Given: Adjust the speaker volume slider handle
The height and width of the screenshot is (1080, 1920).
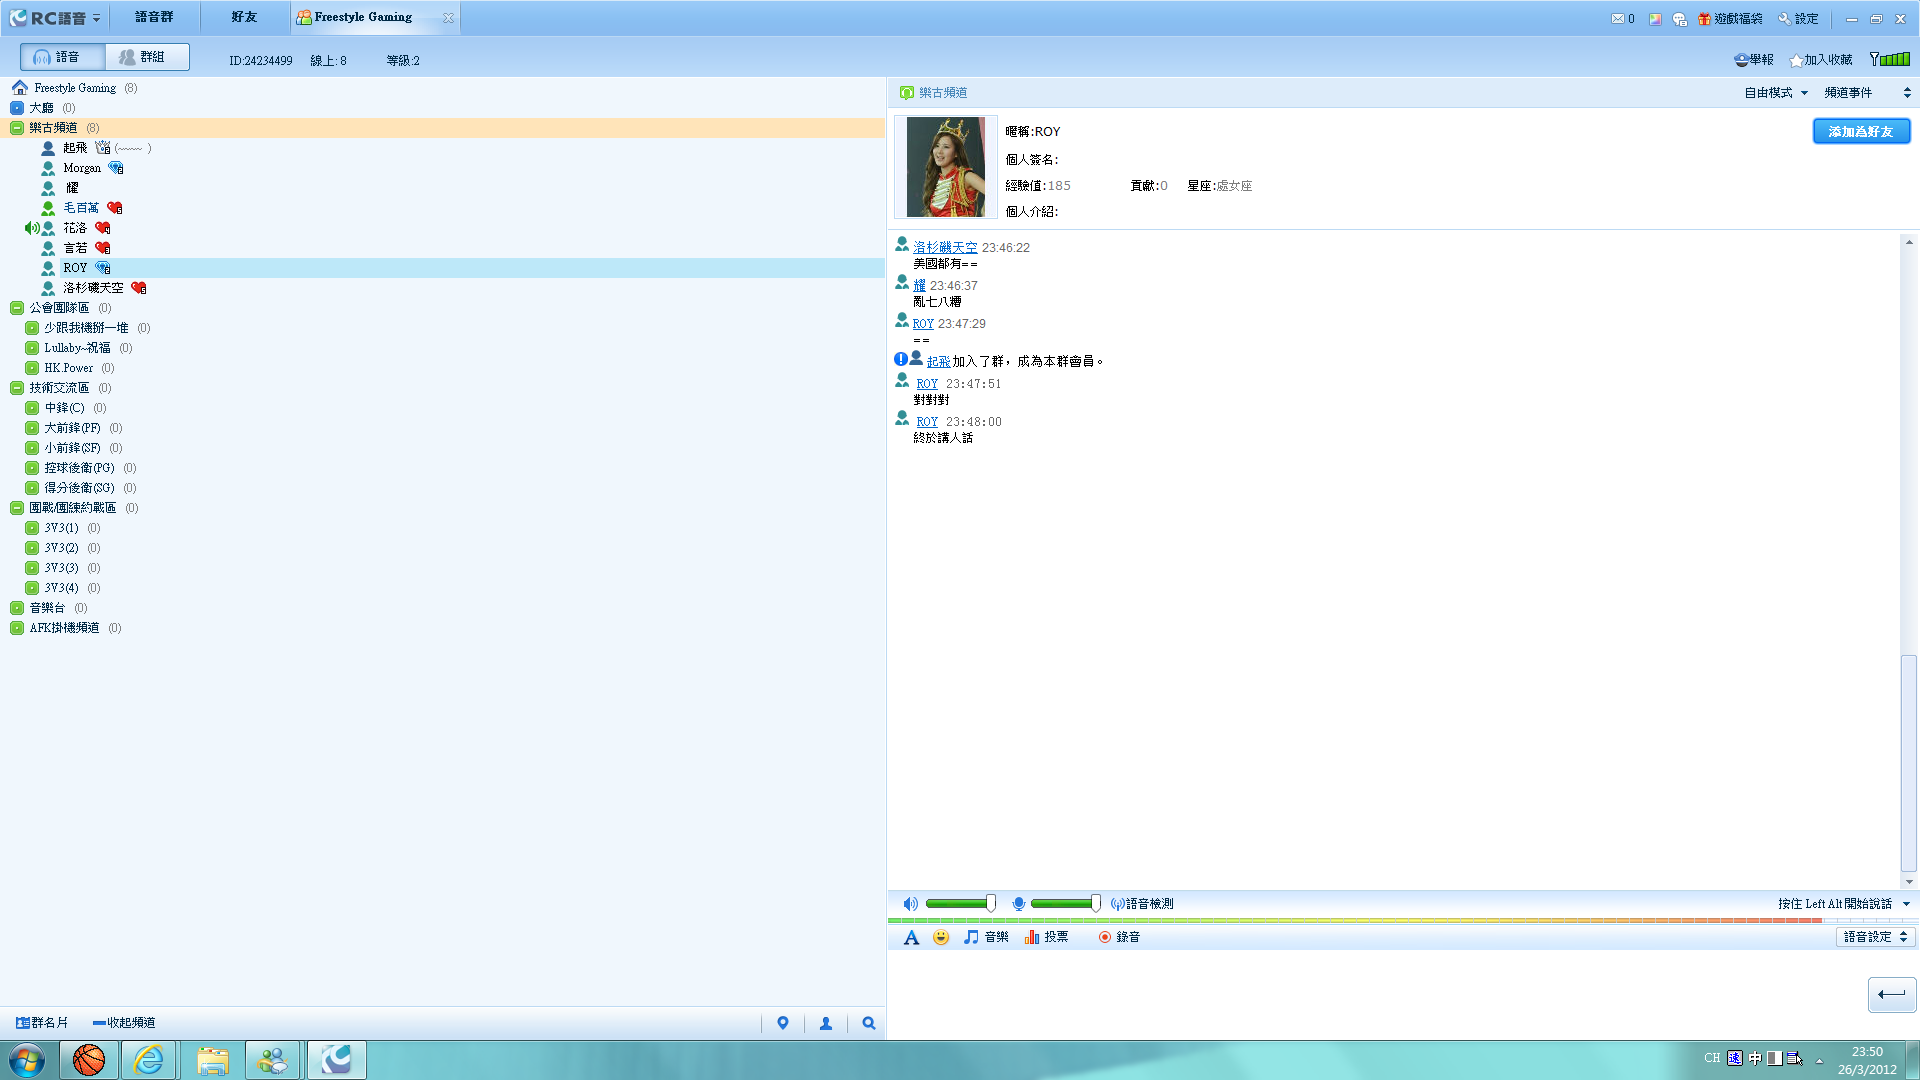Looking at the screenshot, I should point(990,904).
